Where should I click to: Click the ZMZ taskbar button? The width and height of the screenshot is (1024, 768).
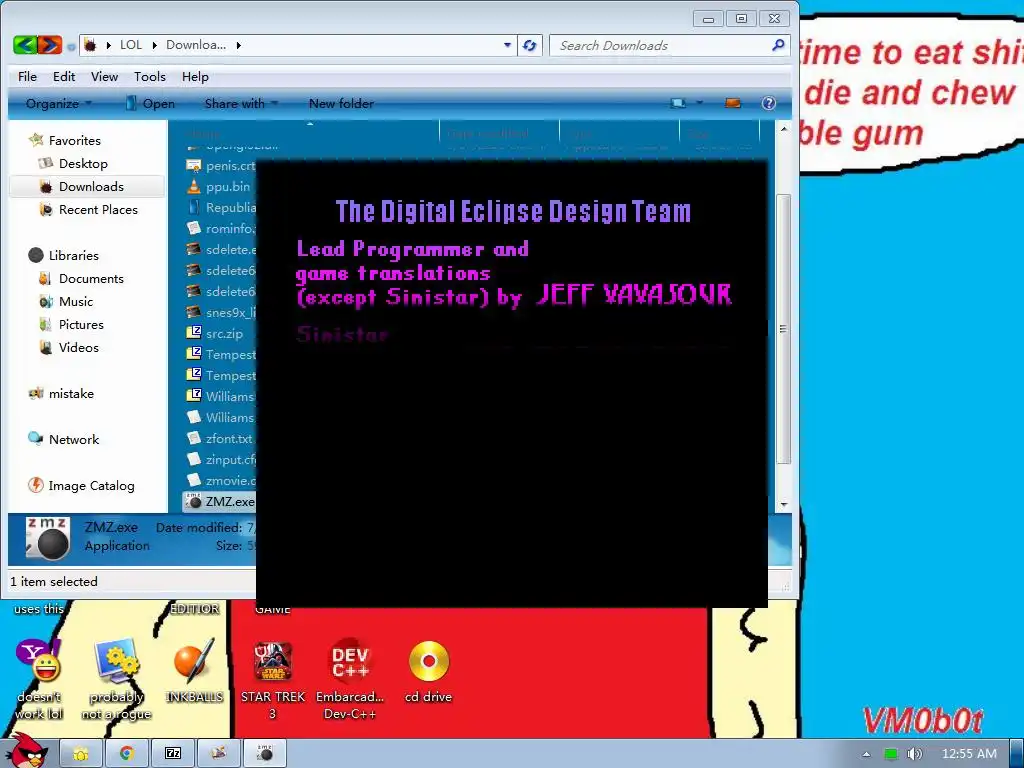[x=264, y=754]
